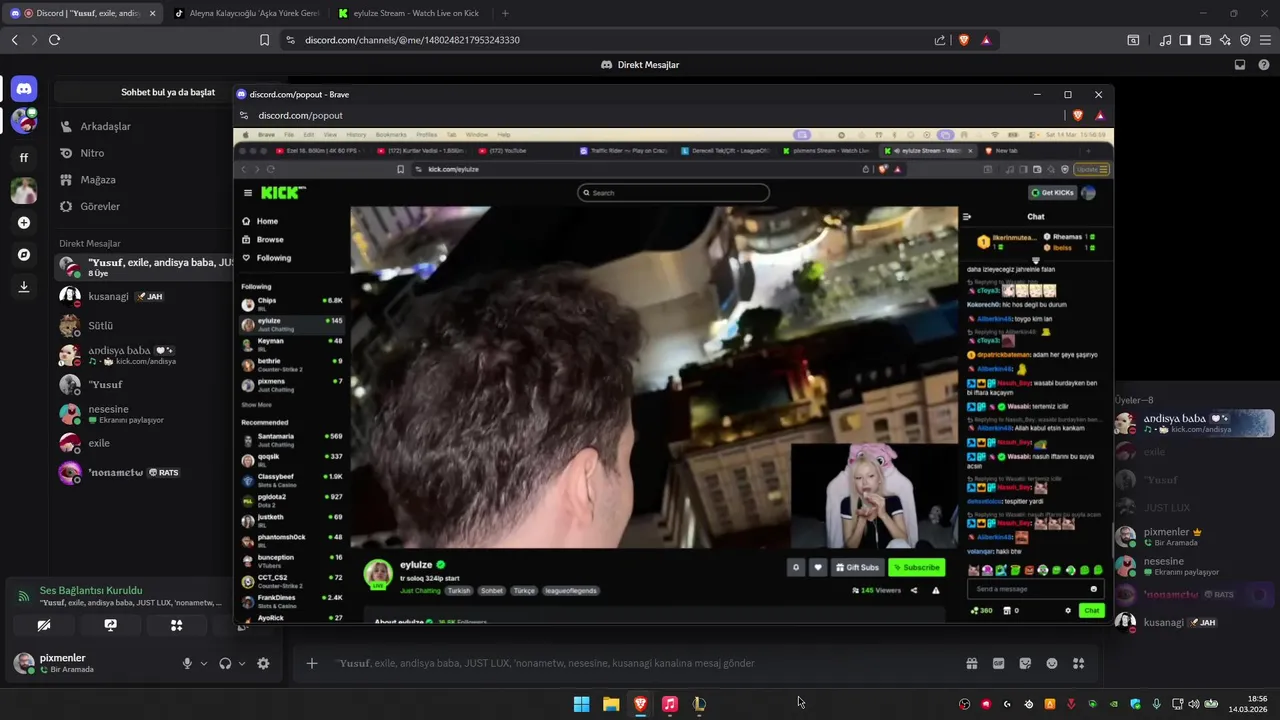
Task: Mute the microphone in user panel
Action: [x=187, y=663]
